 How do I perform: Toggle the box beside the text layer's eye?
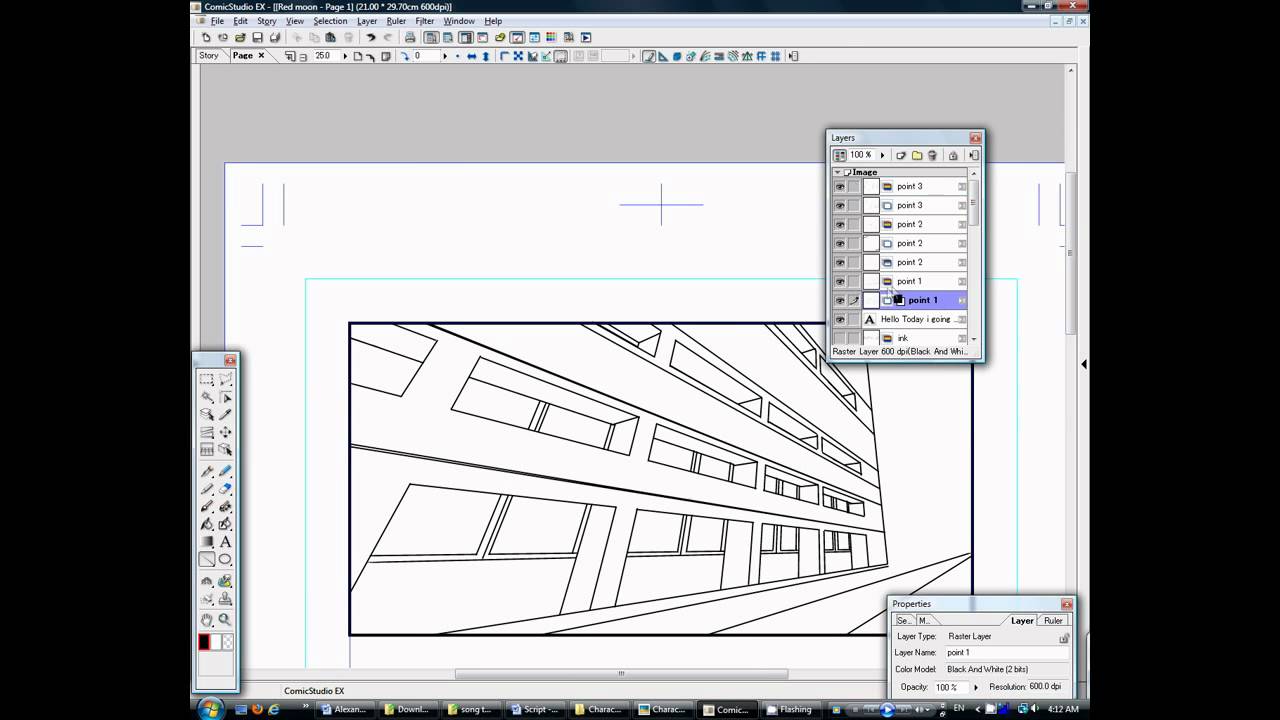pos(854,319)
